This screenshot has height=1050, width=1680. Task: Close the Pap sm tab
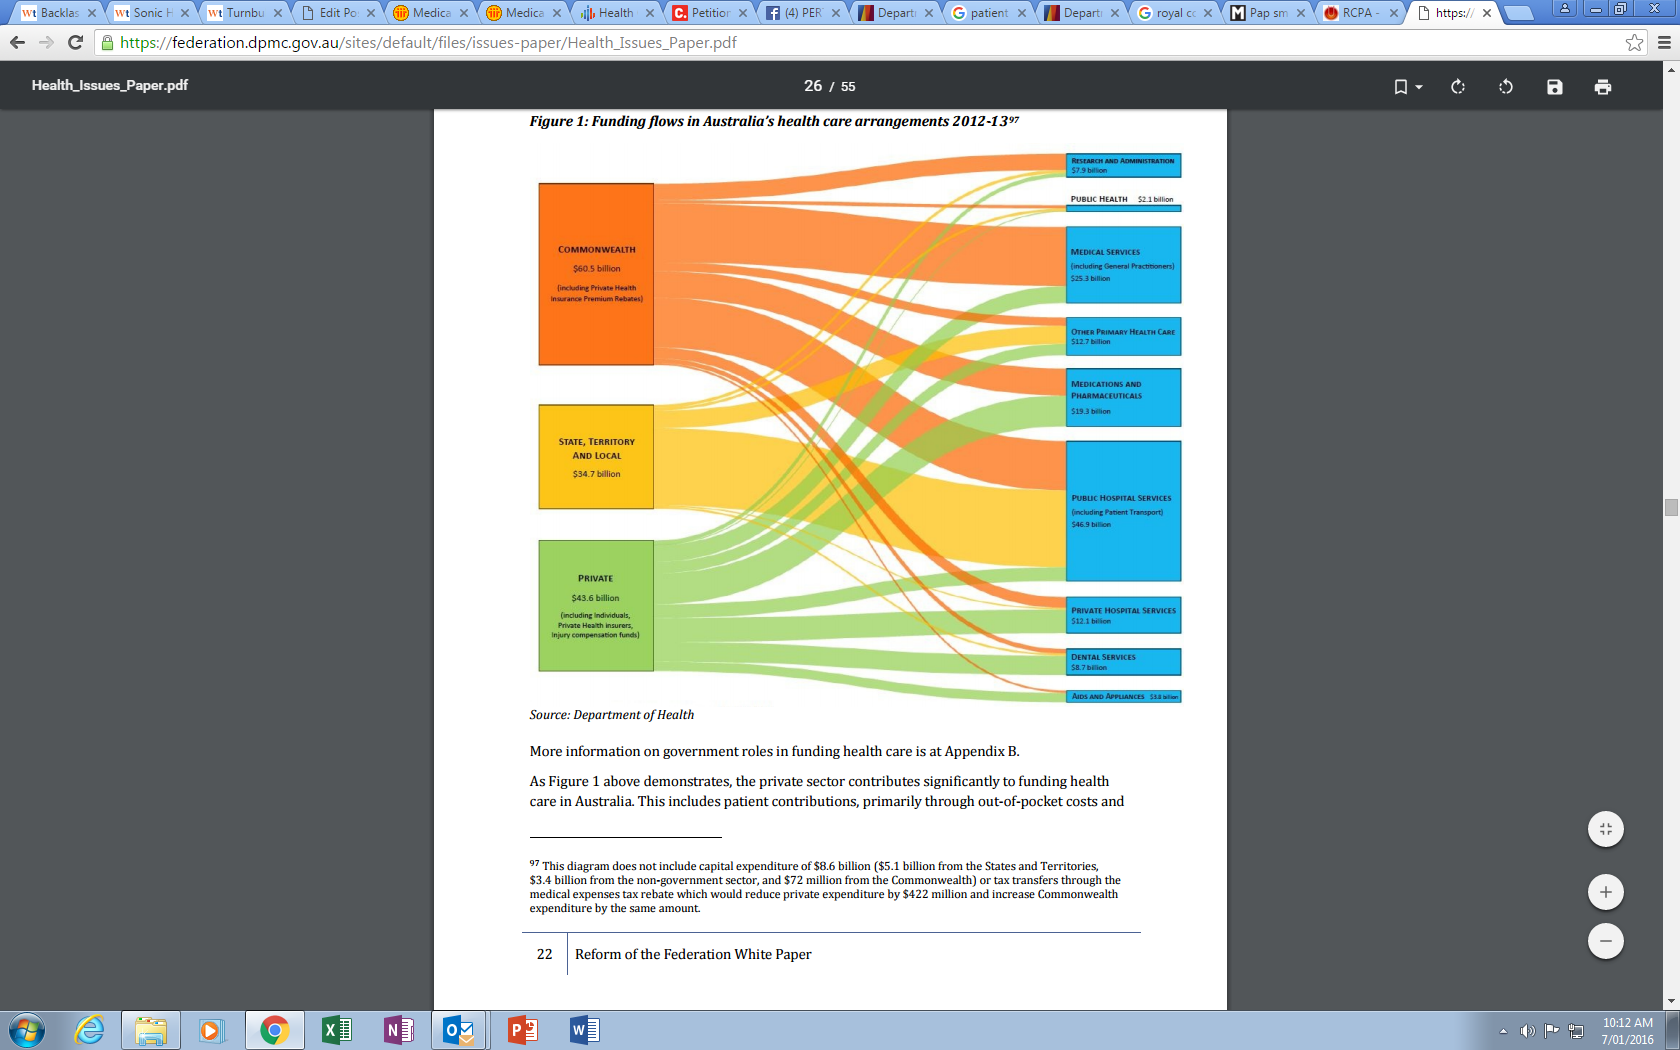1301,13
